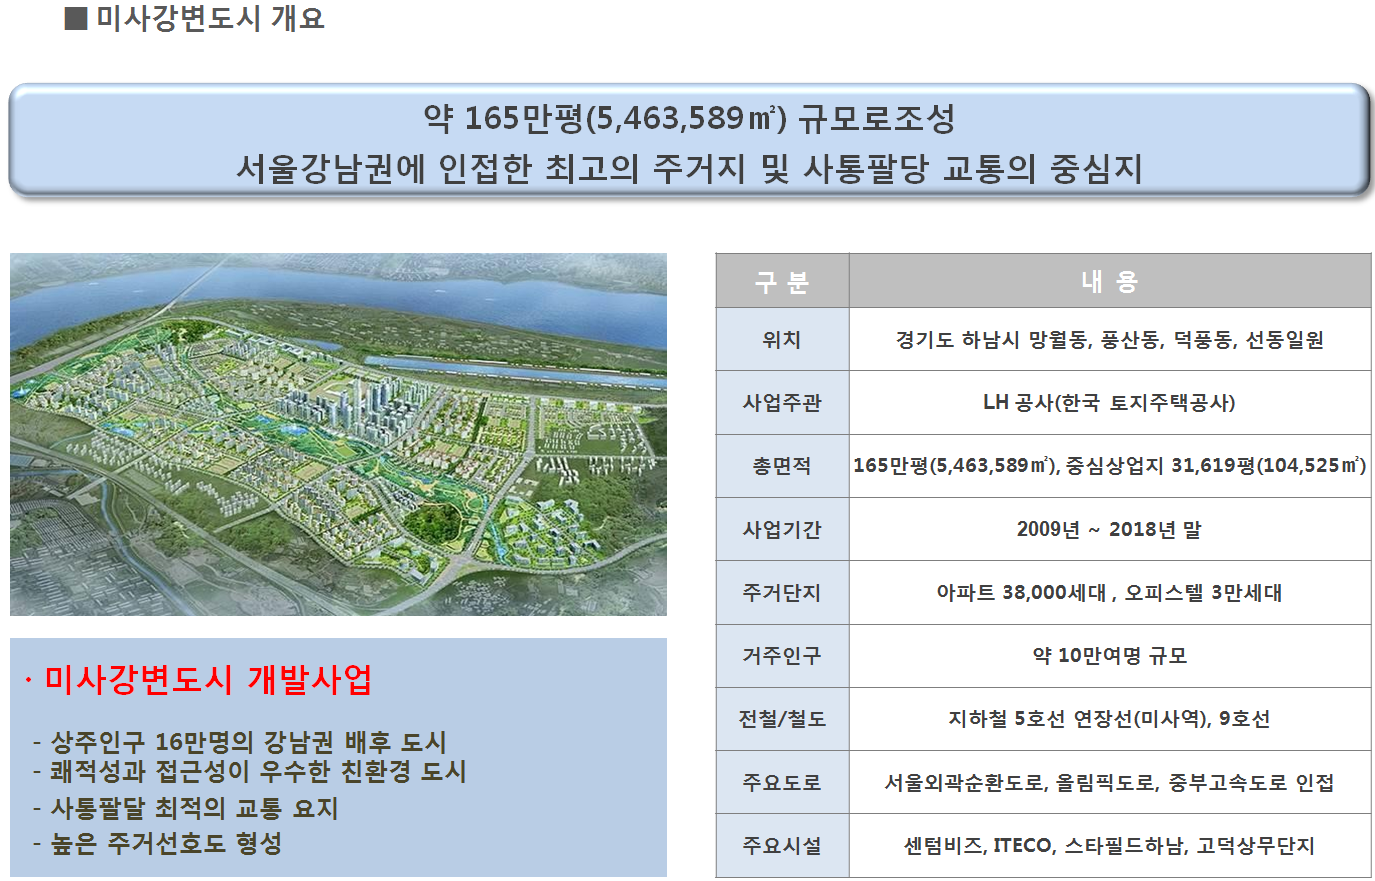Select the 쾌적성과 접근성이 우수한 친환경 도시 line
Screen dimensions: 1375x881
click(250, 772)
